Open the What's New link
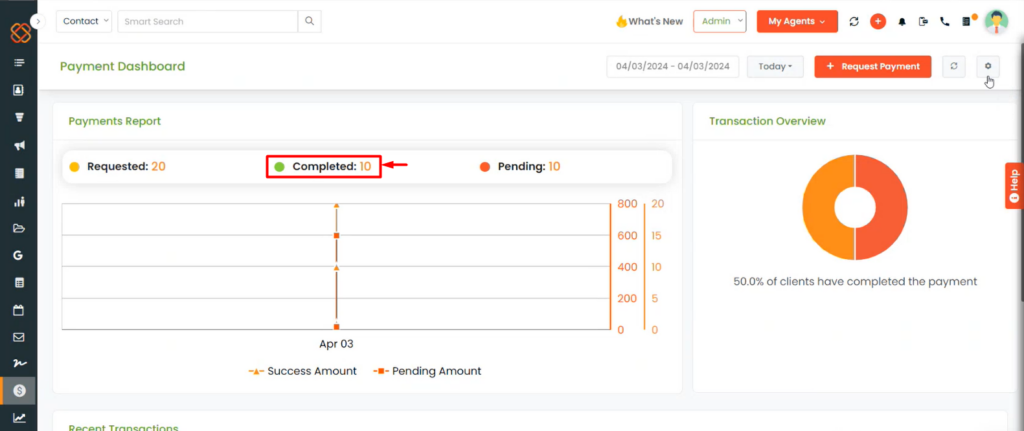1024x431 pixels. (649, 21)
